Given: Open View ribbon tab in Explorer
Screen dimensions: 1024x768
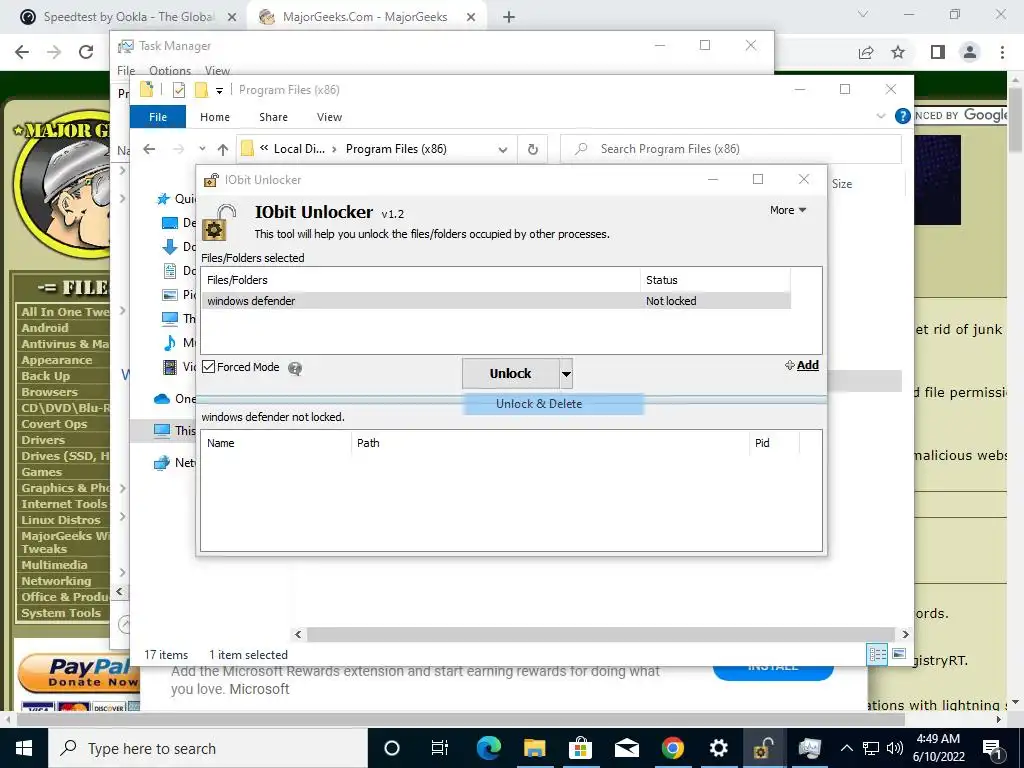Looking at the screenshot, I should (329, 117).
